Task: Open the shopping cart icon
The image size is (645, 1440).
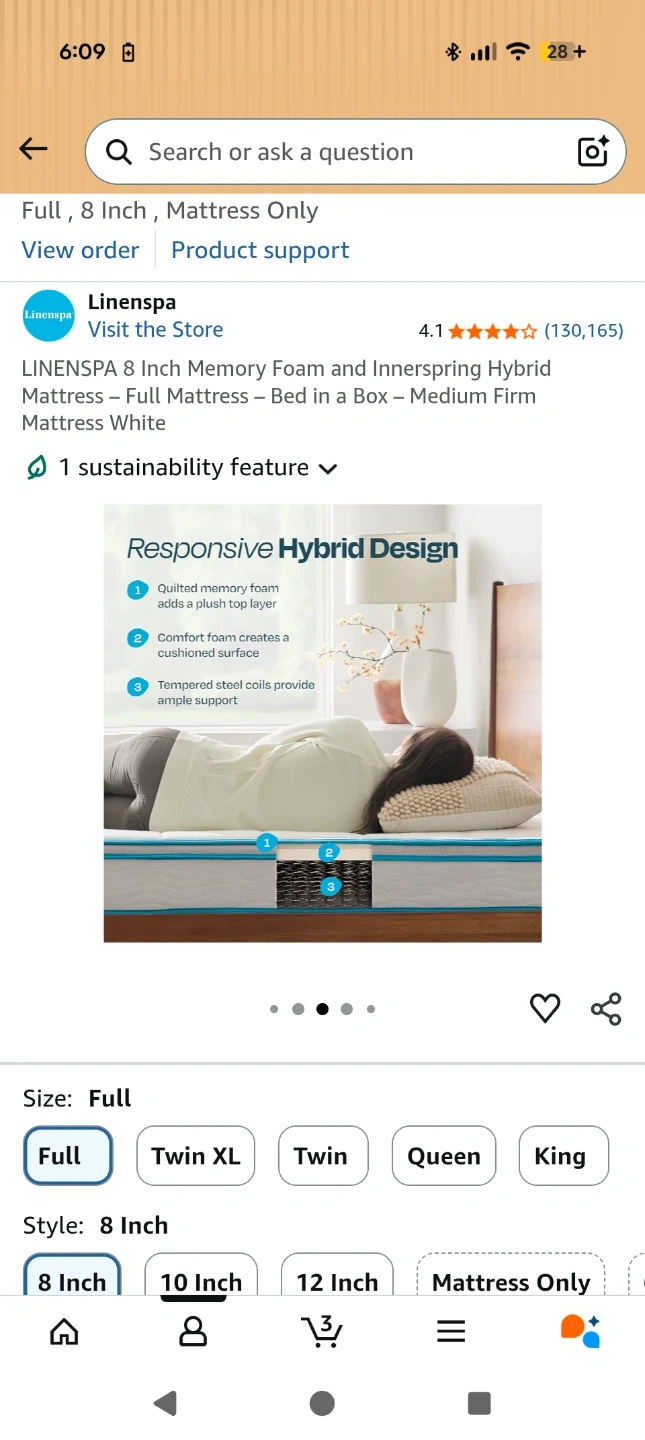Action: 322,1331
